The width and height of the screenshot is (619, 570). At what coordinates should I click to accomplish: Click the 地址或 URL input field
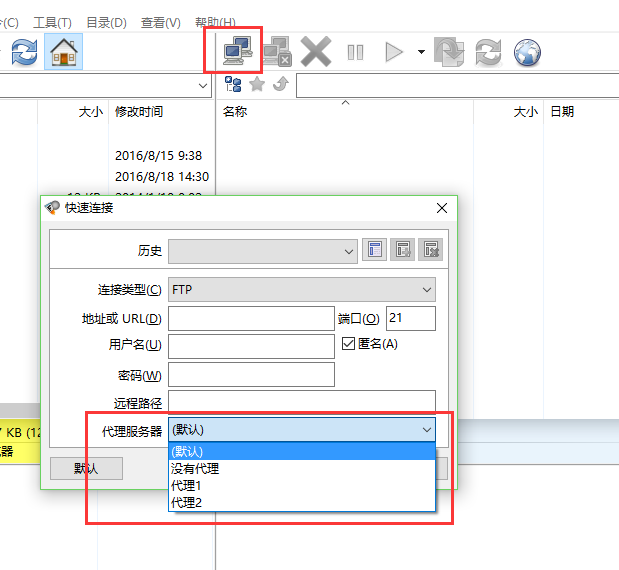(250, 319)
